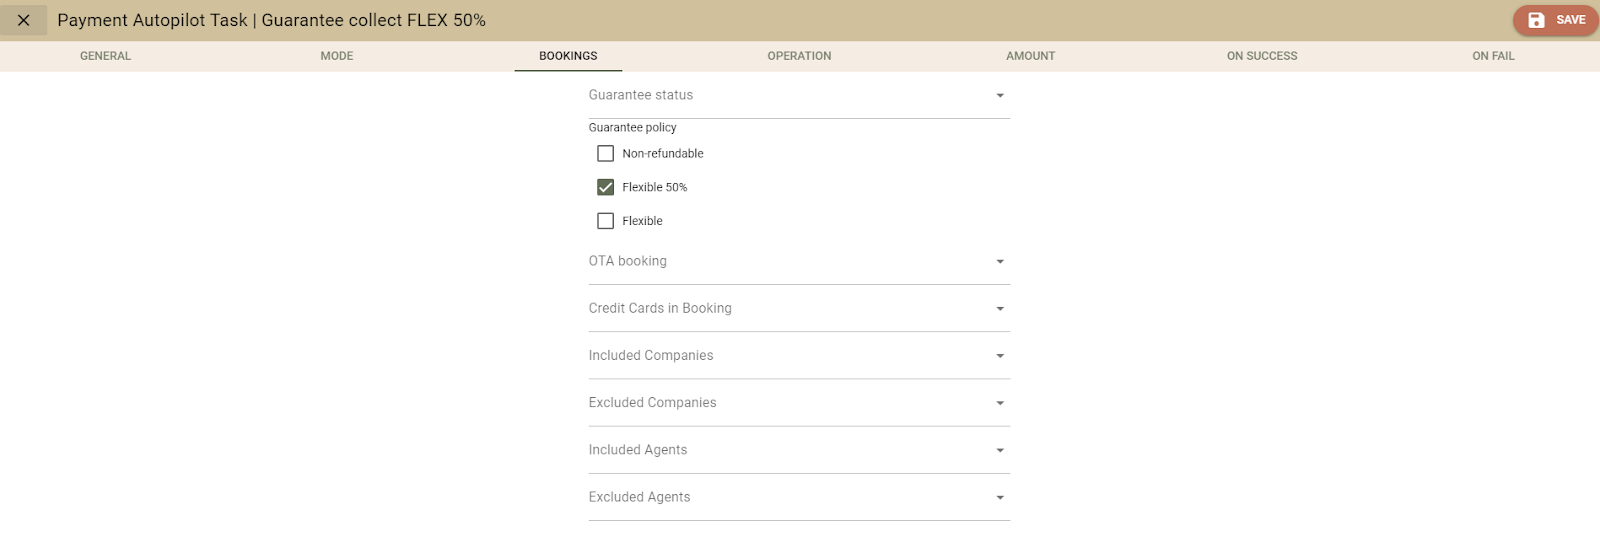Open the OTA booking dropdown

(x=798, y=262)
